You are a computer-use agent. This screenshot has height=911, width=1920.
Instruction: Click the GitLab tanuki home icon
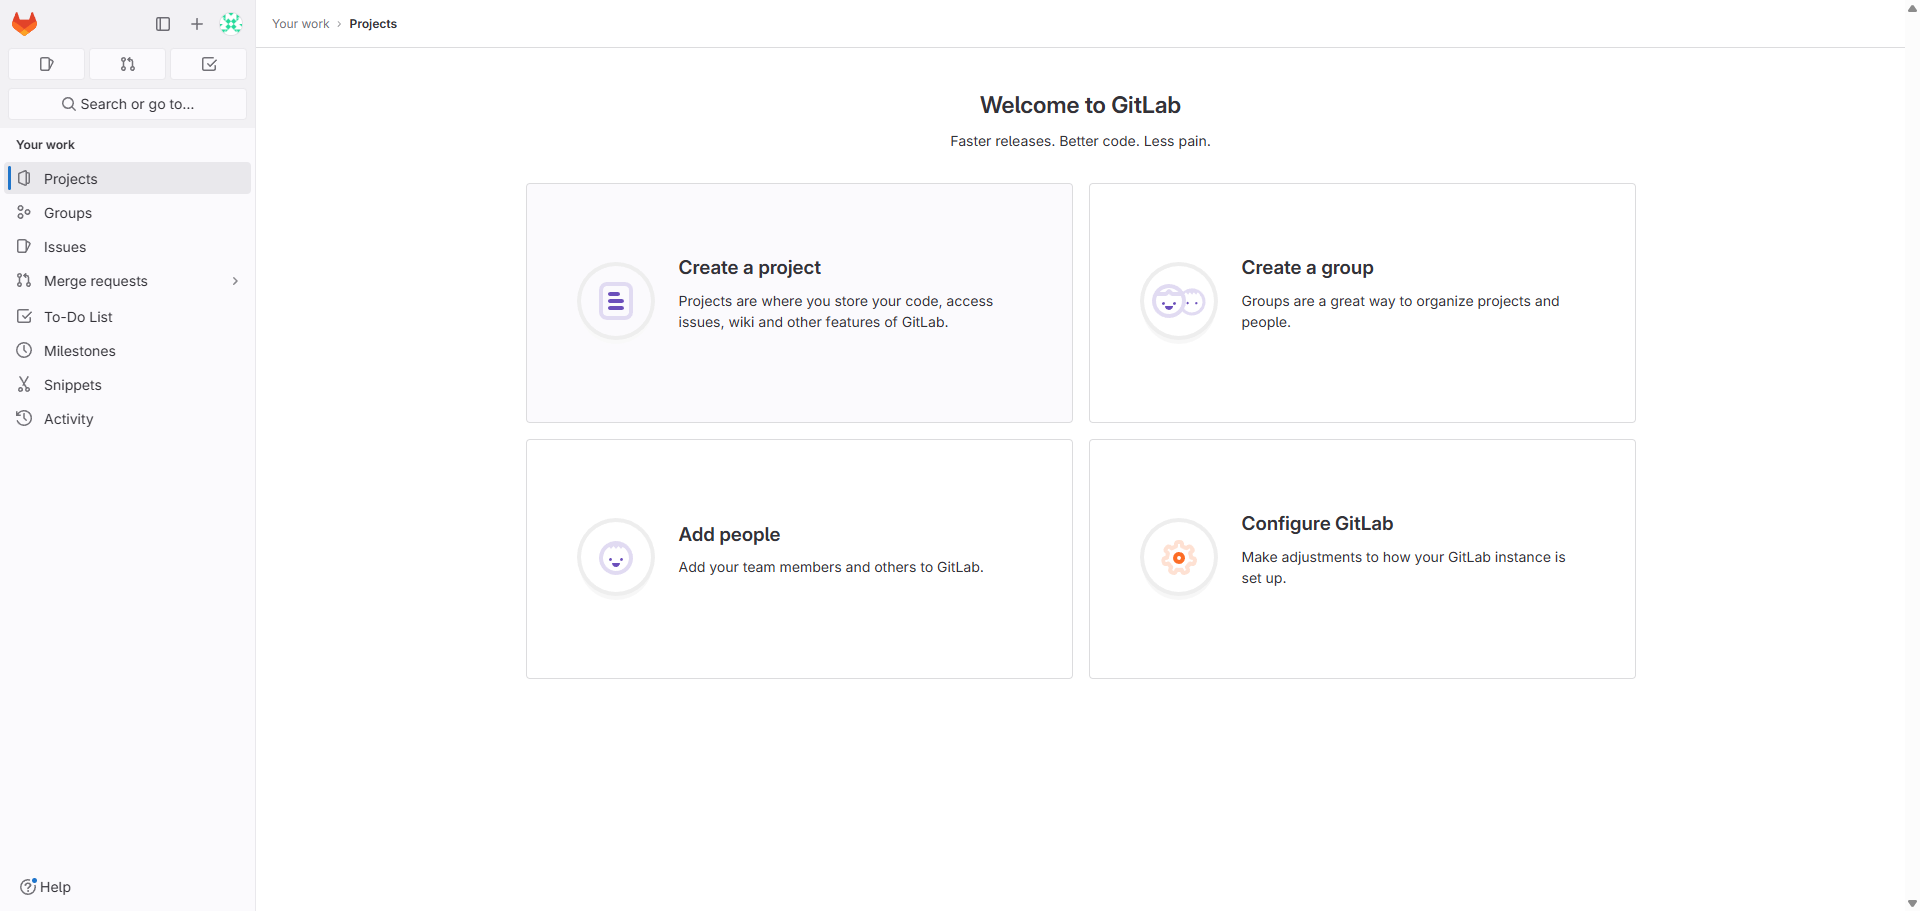[24, 23]
